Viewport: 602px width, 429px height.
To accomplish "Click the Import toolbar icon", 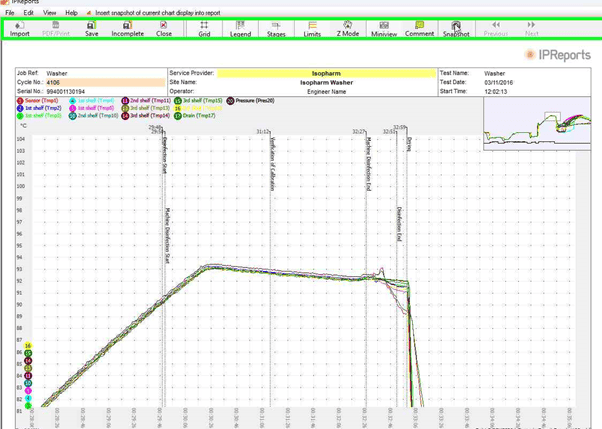I will 19,29.
